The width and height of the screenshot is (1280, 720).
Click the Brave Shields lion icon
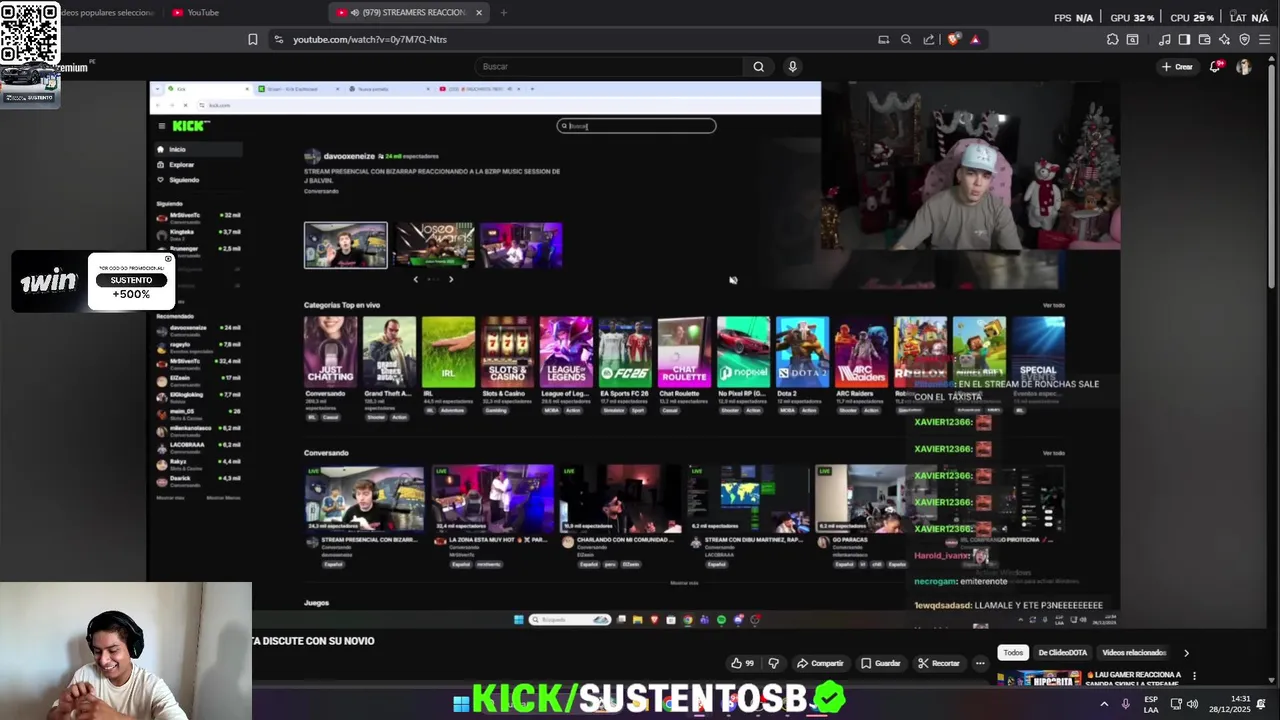click(954, 39)
